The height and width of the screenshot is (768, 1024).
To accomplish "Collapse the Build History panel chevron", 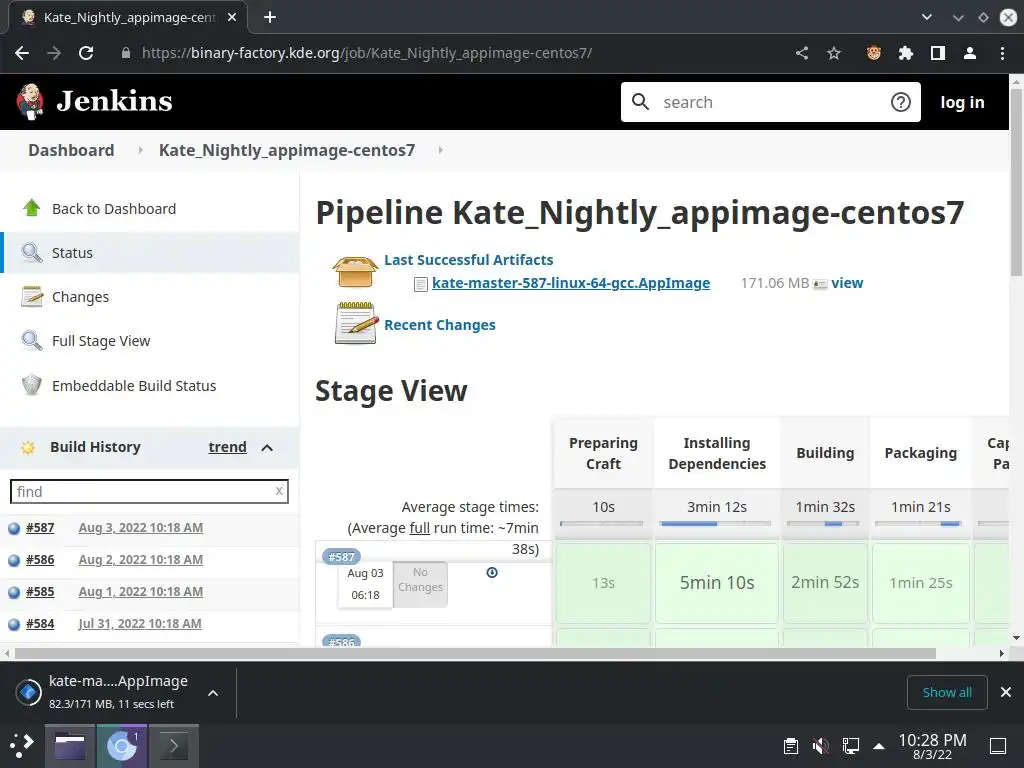I will pyautogui.click(x=267, y=447).
